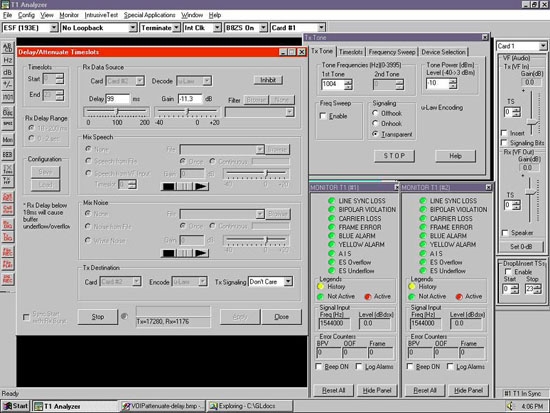Open the File menu
Screen dimensions: 550x413
[x=7, y=15]
